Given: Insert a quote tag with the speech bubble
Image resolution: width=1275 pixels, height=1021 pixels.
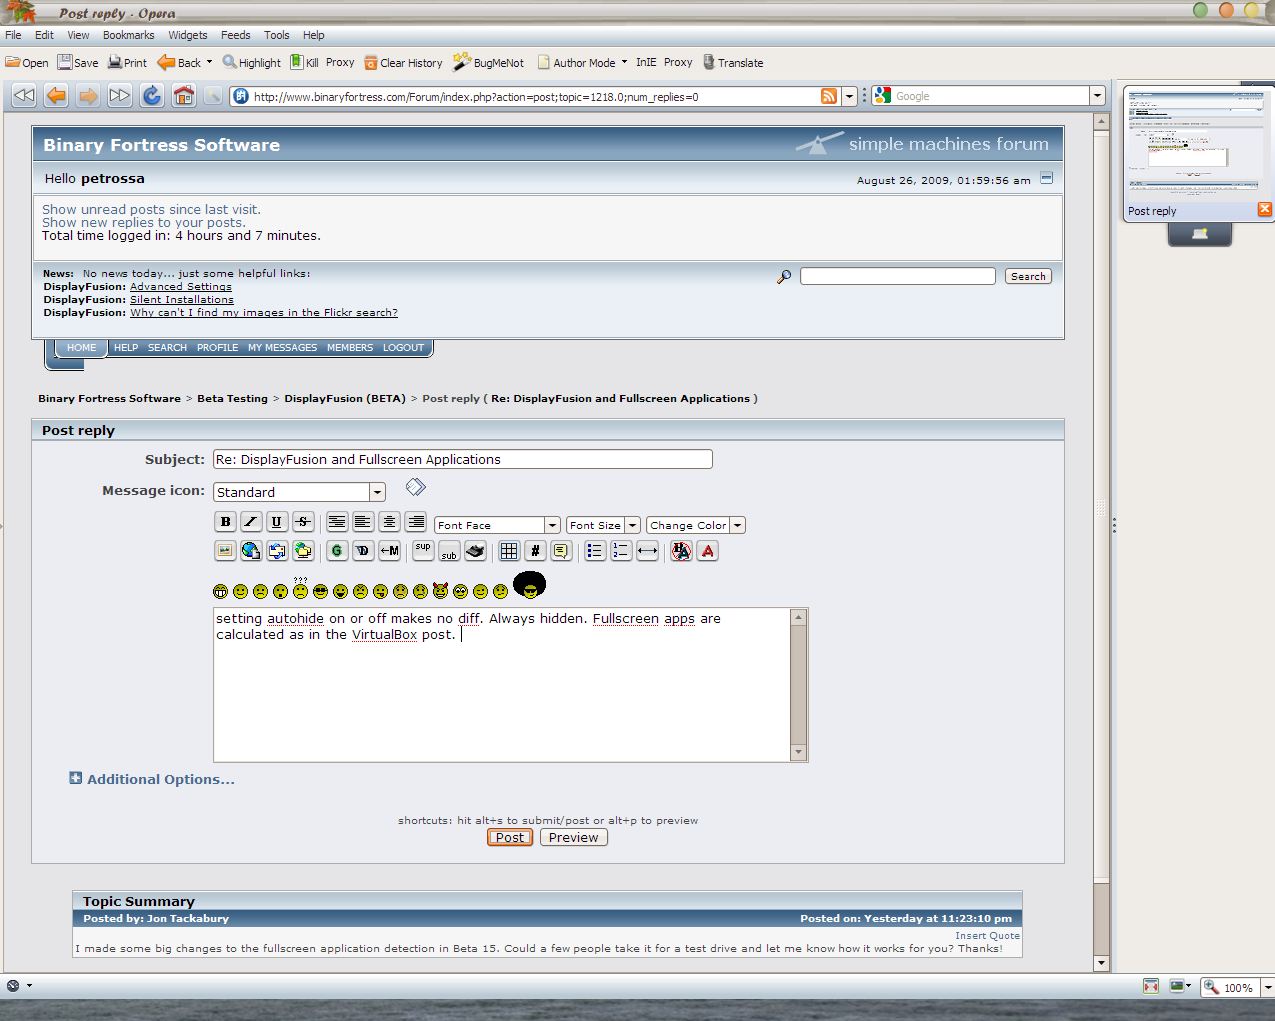Looking at the screenshot, I should [561, 550].
